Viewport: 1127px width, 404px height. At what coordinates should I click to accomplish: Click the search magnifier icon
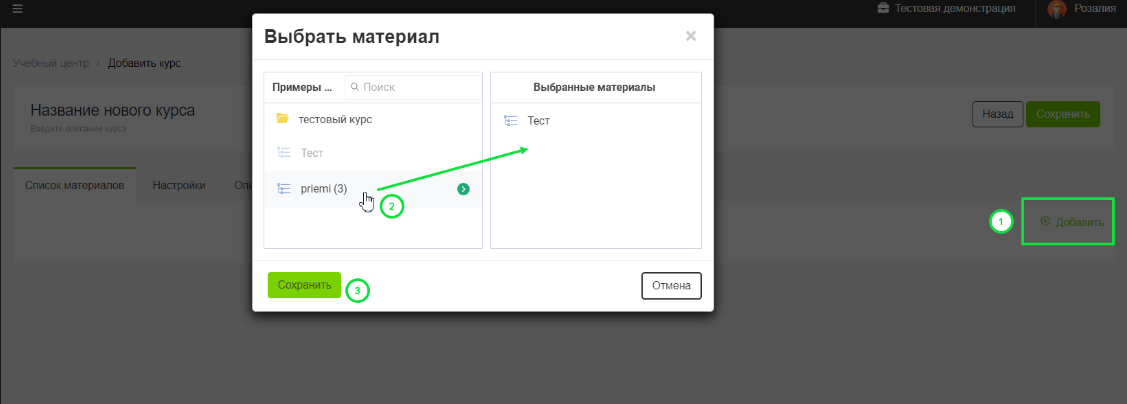[x=354, y=87]
